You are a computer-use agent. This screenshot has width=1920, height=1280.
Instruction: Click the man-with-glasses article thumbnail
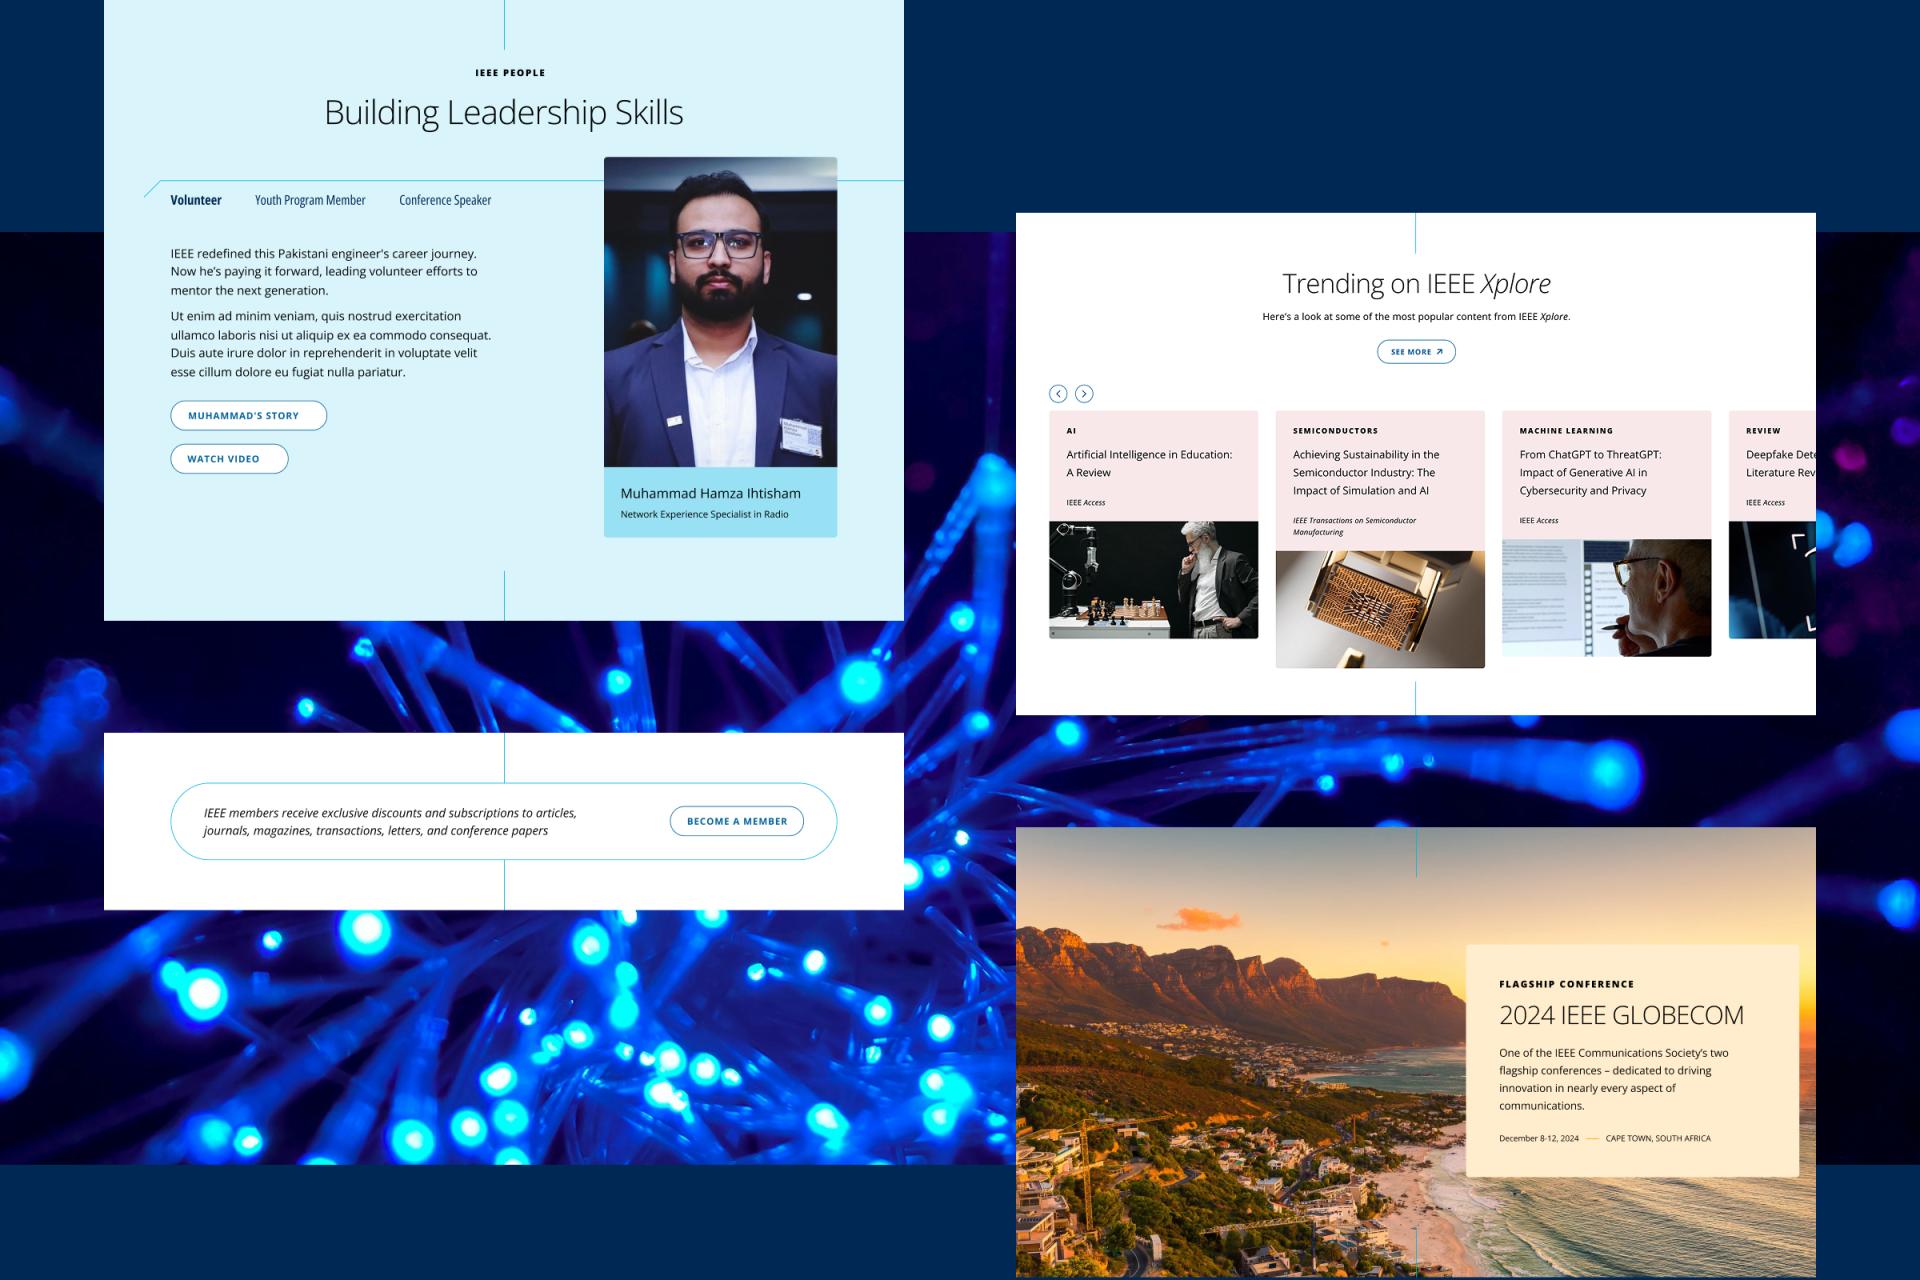[1606, 598]
